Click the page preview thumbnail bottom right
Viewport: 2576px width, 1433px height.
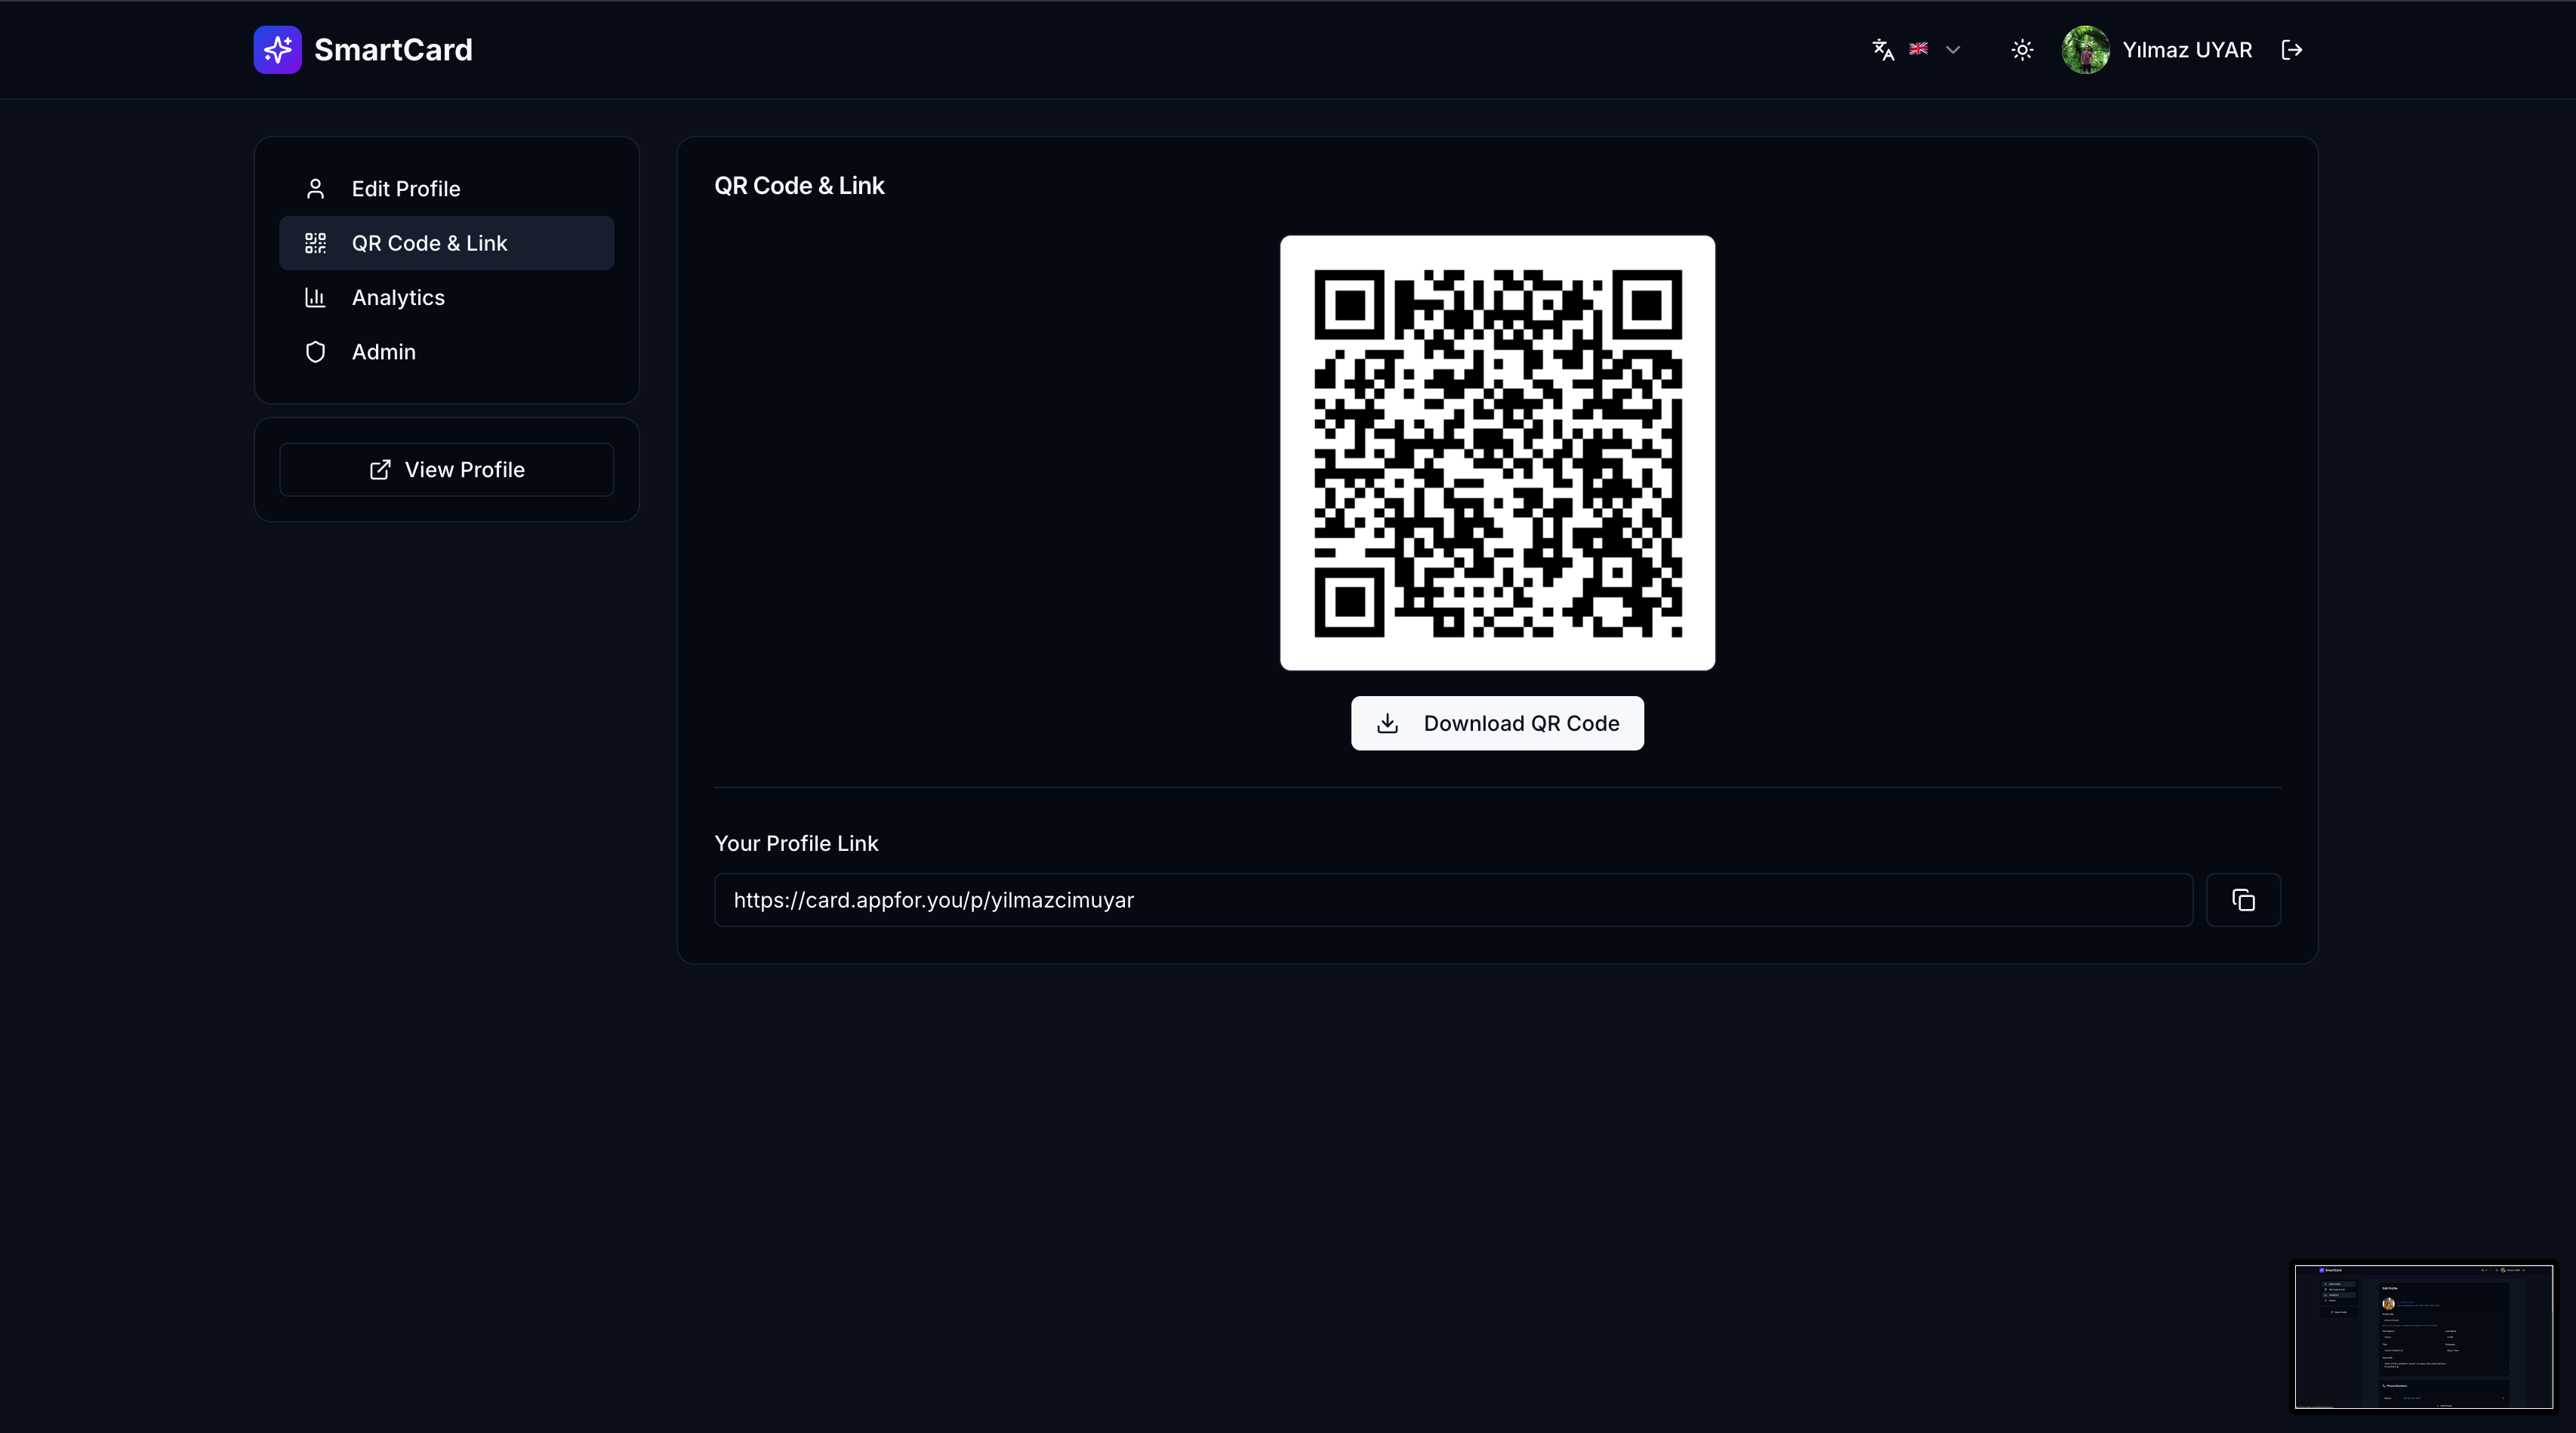coord(2424,1337)
